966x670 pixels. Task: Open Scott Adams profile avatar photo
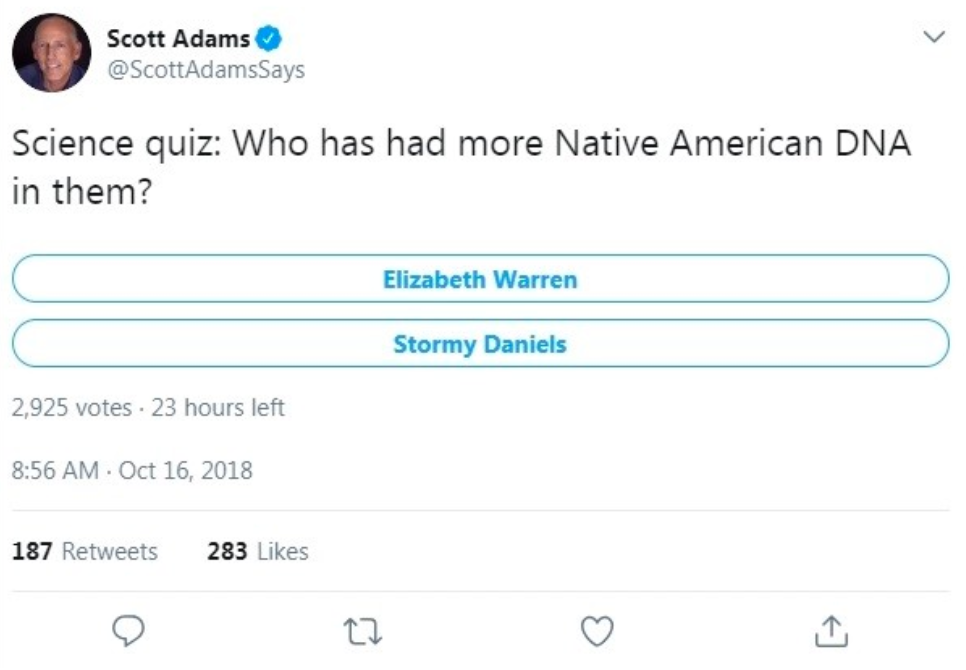pyautogui.click(x=51, y=53)
